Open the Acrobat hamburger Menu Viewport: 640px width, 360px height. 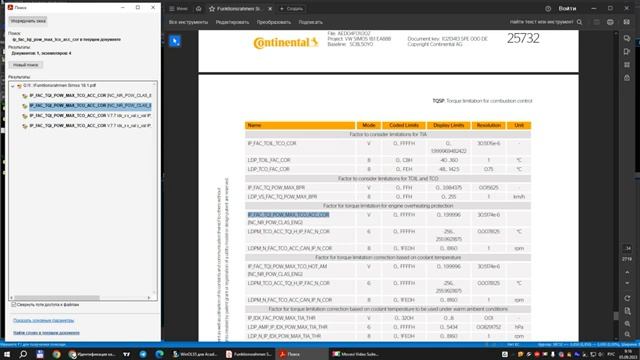(x=178, y=9)
